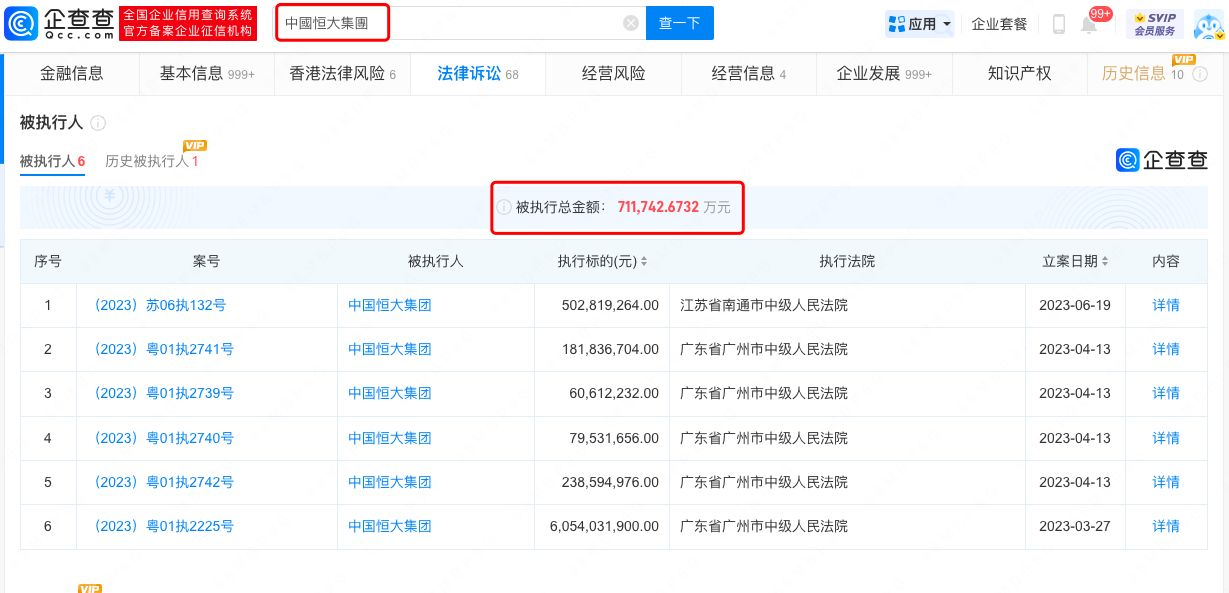Open the 应用 dropdown menu
Image resolution: width=1229 pixels, height=593 pixels.
[920, 24]
